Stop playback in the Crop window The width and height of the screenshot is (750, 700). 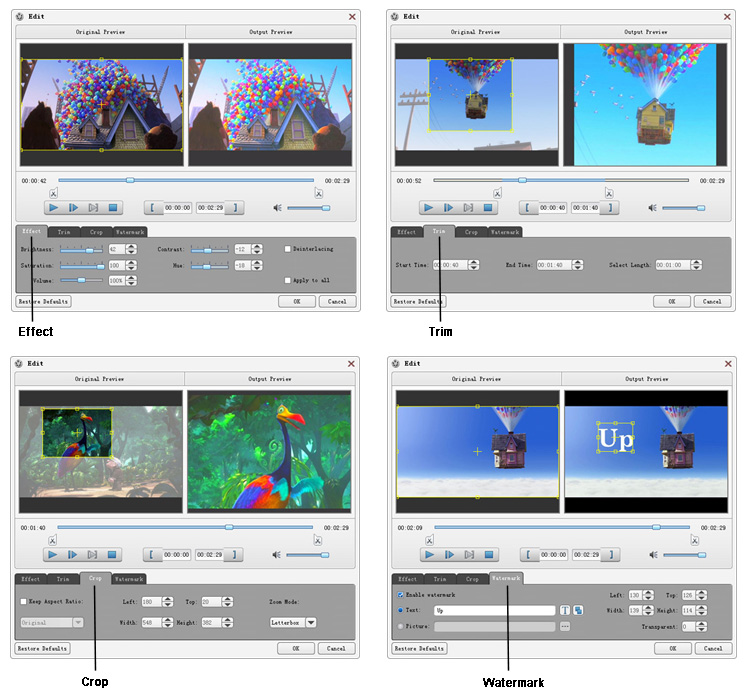[112, 555]
